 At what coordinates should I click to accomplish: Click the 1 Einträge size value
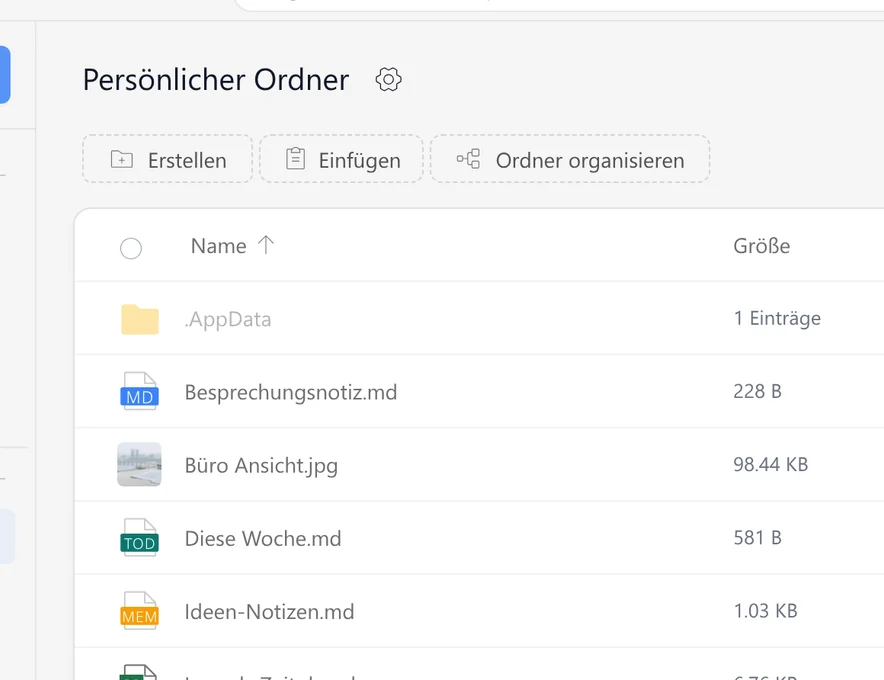pyautogui.click(x=777, y=319)
